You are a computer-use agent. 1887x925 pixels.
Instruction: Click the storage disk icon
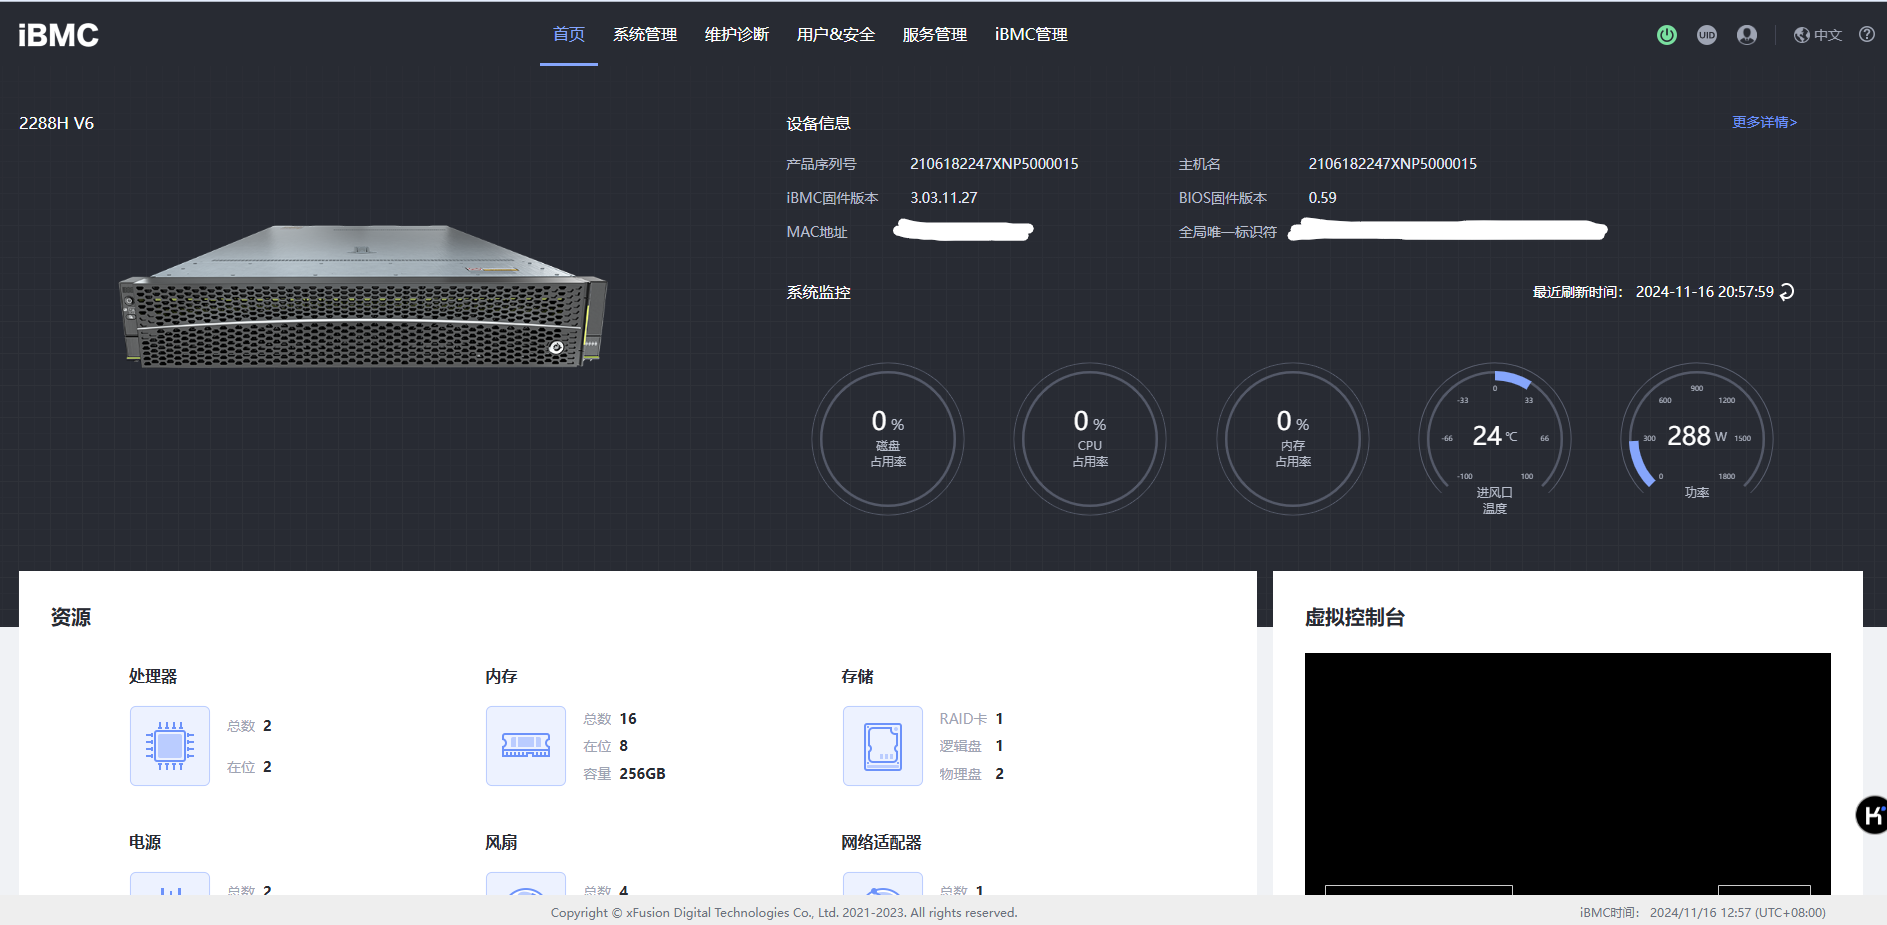pos(882,746)
